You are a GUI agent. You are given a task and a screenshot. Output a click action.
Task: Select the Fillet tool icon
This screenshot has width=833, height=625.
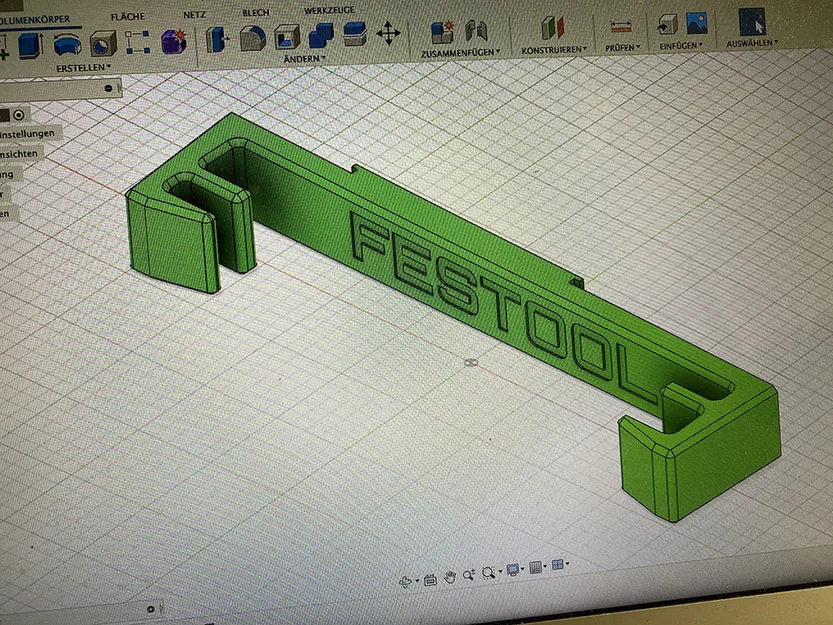tap(253, 38)
